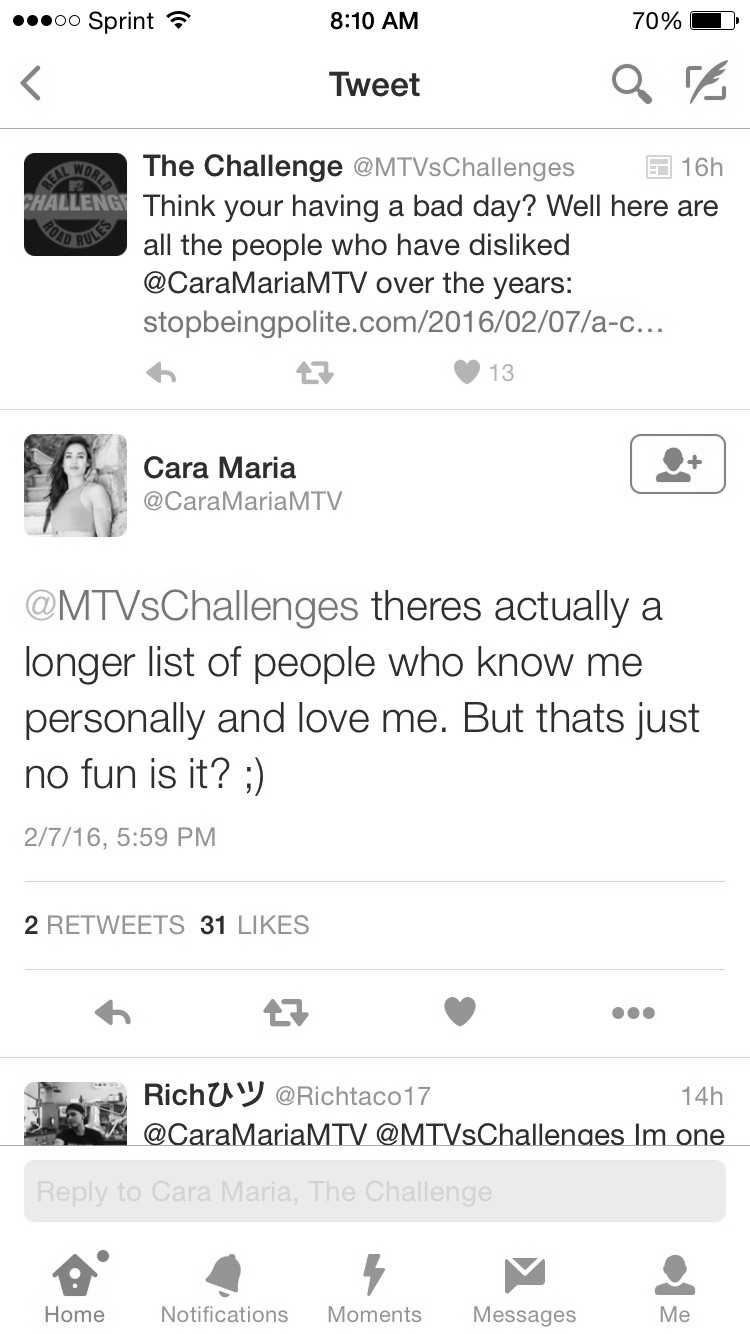The height and width of the screenshot is (1334, 750).
Task: Tap the @MTVsChallenges mention in Cara's tweet
Action: pyautogui.click(x=191, y=606)
